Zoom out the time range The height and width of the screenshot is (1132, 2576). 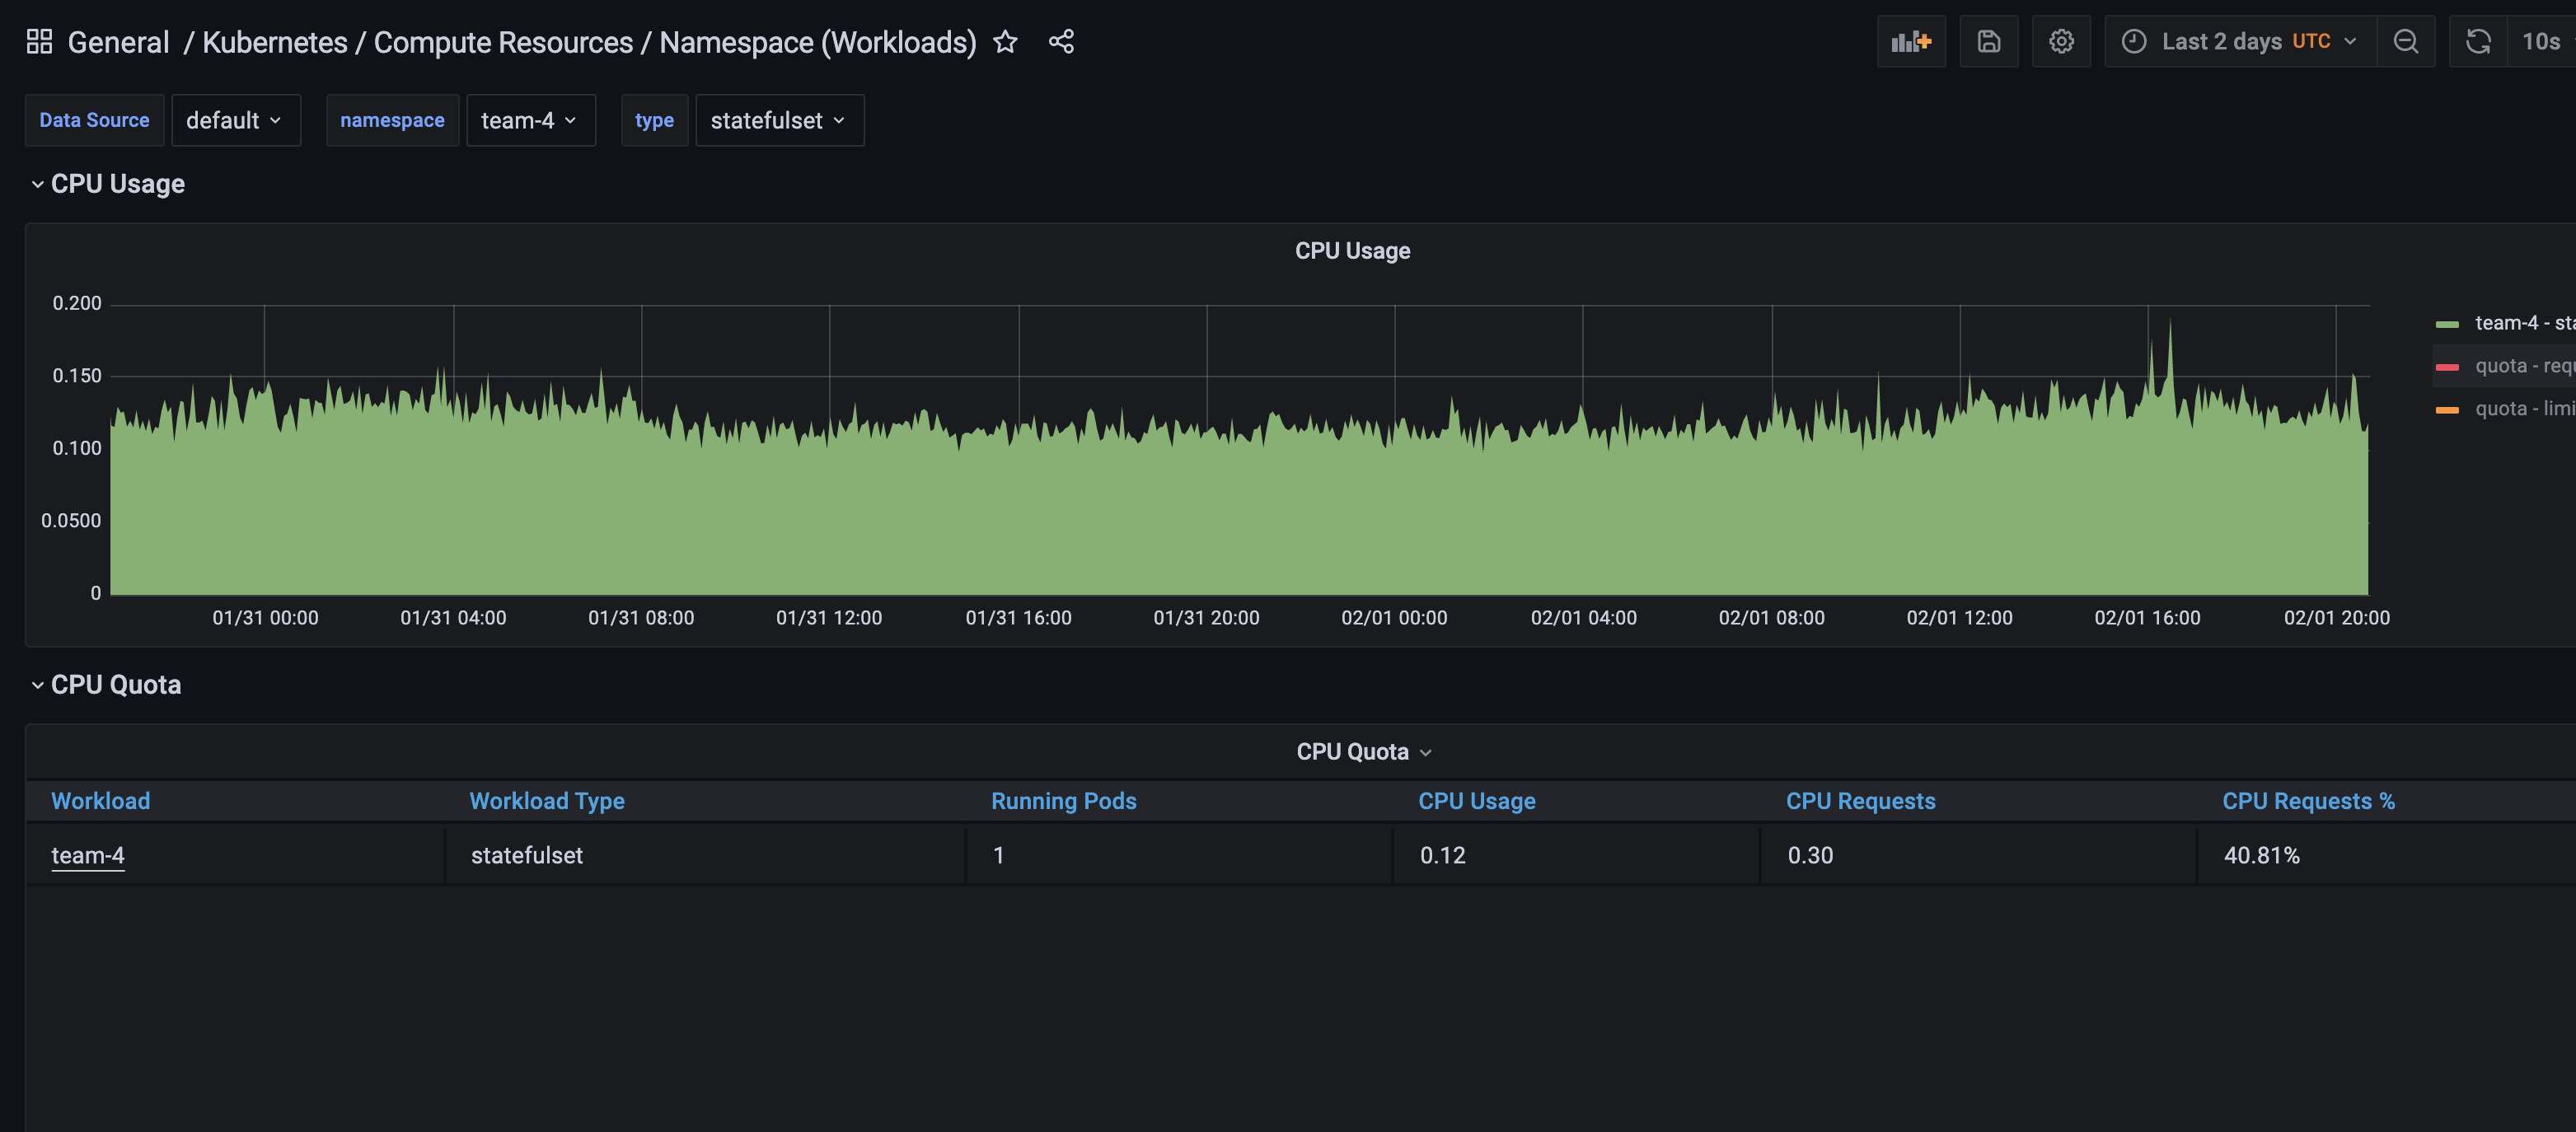click(x=2406, y=42)
